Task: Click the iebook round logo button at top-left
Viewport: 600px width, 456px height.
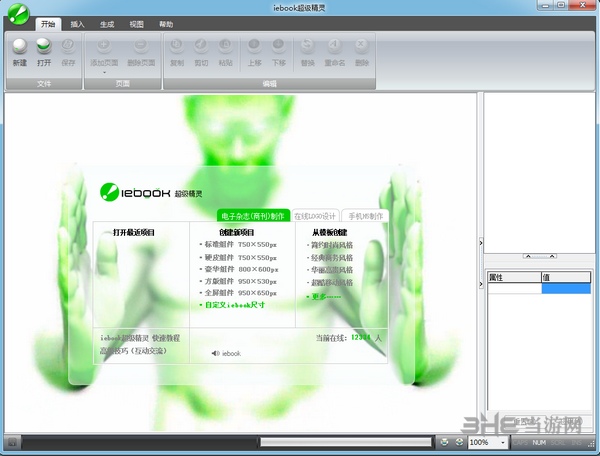Action: click(17, 15)
